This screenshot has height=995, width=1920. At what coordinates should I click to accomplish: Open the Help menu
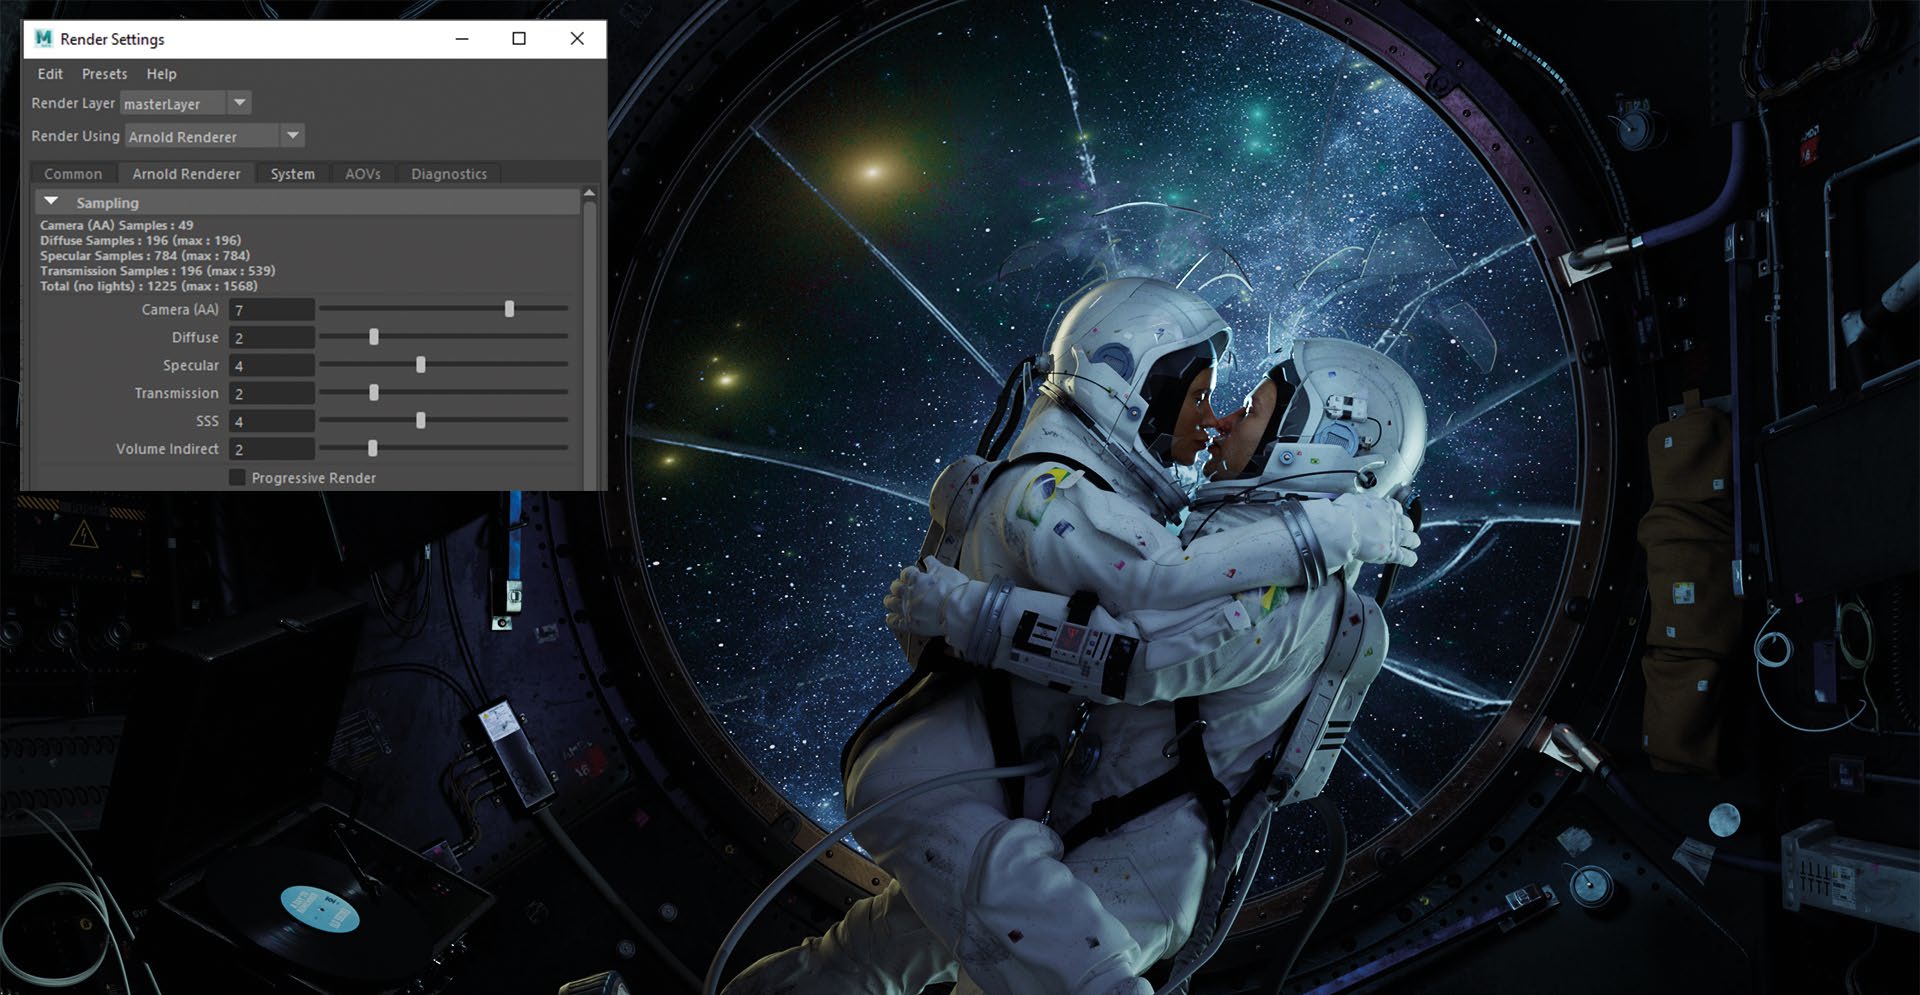[x=161, y=74]
